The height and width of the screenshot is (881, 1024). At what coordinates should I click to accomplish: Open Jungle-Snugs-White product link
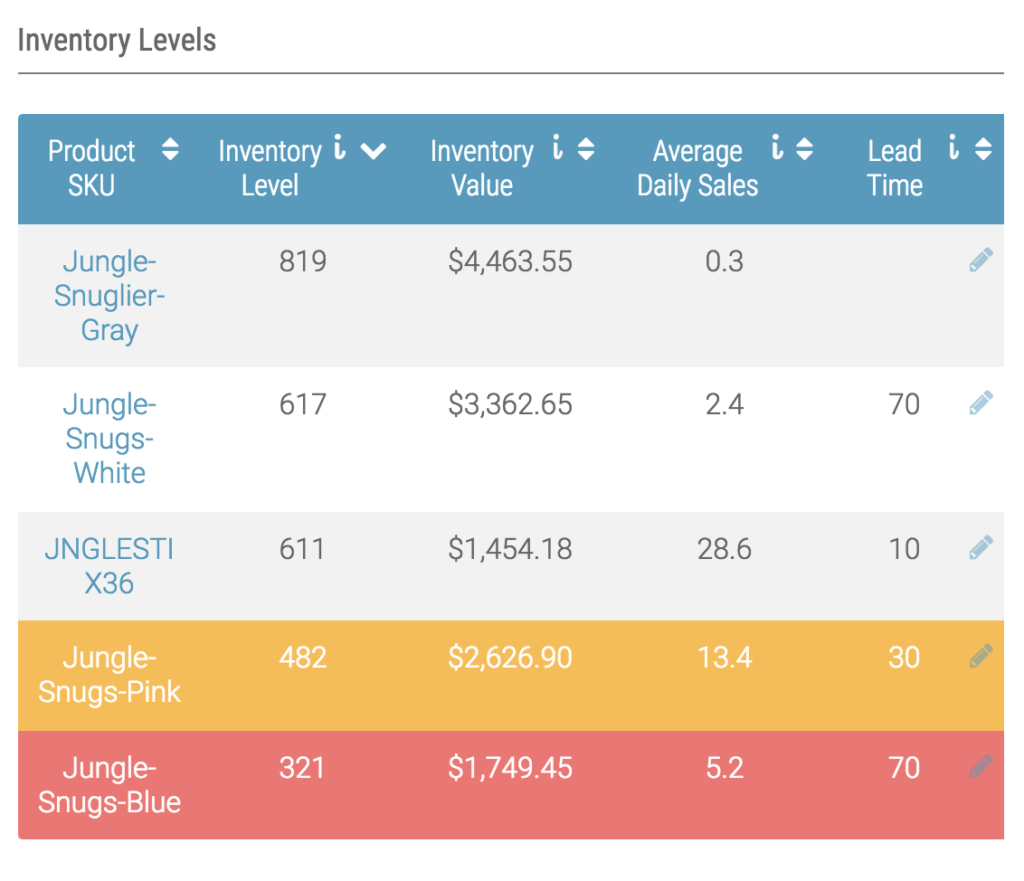pos(109,438)
